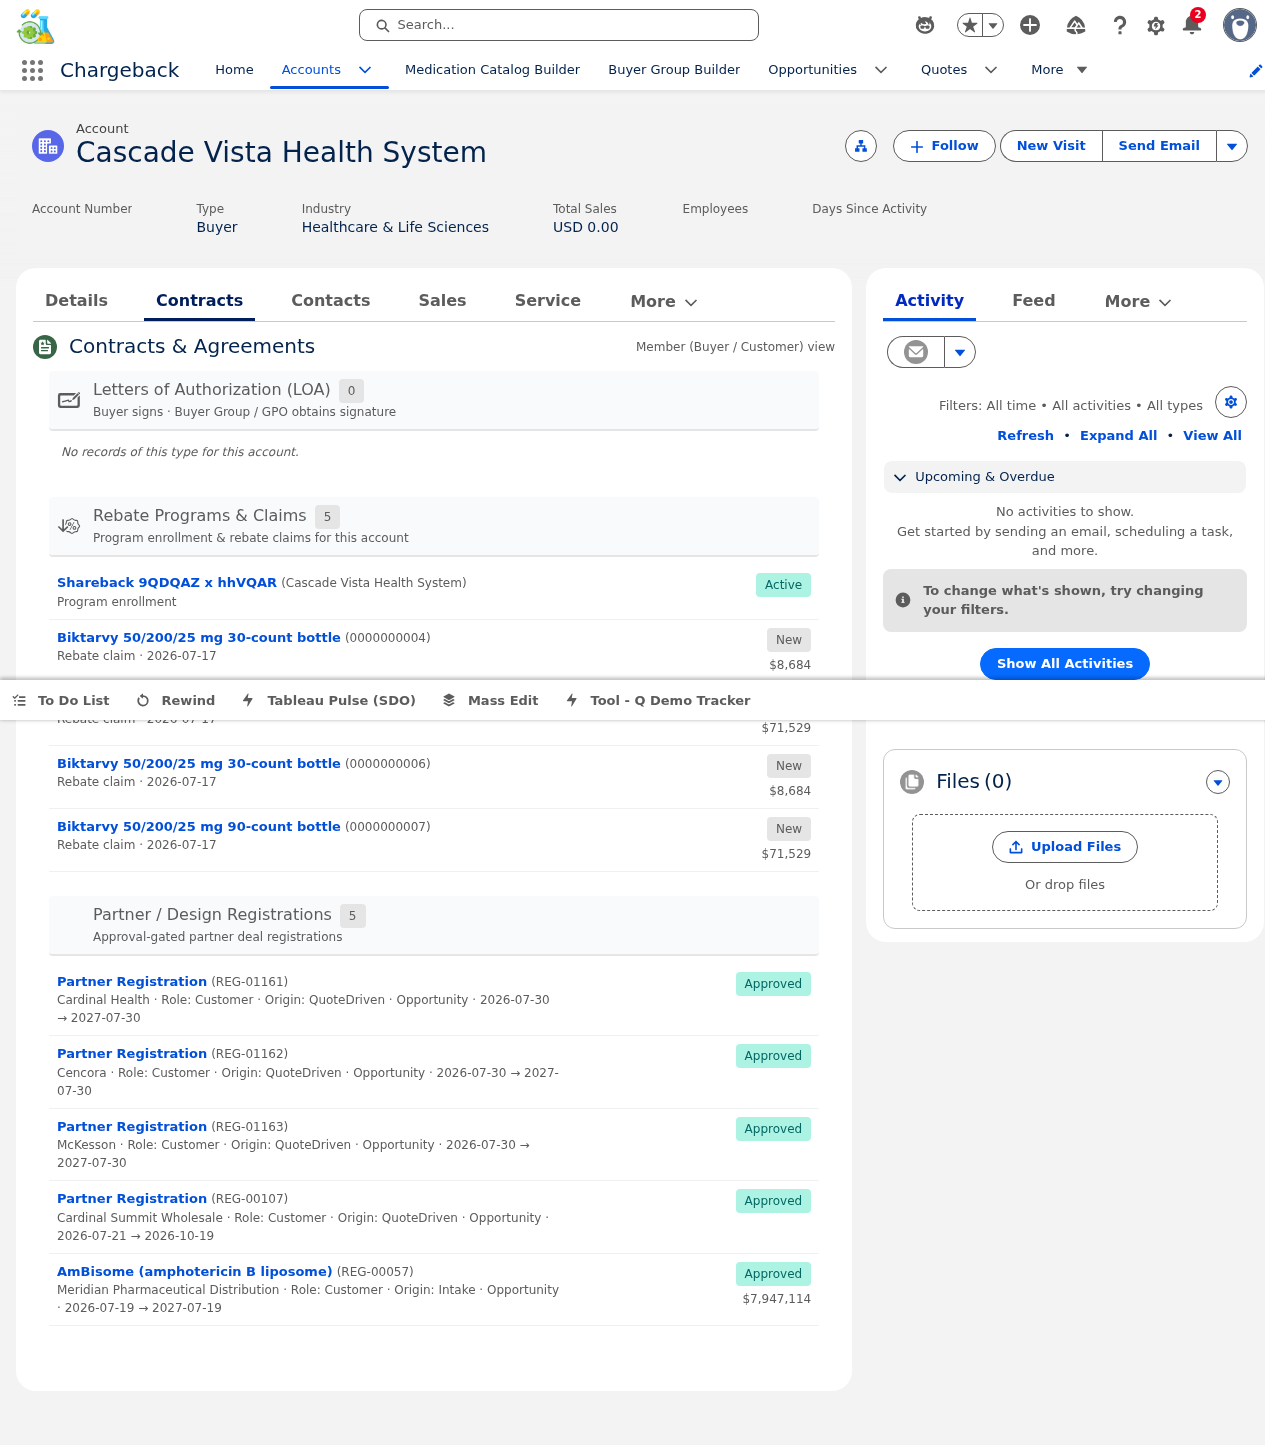
Task: Open Rewind in the utility bar
Action: (176, 701)
